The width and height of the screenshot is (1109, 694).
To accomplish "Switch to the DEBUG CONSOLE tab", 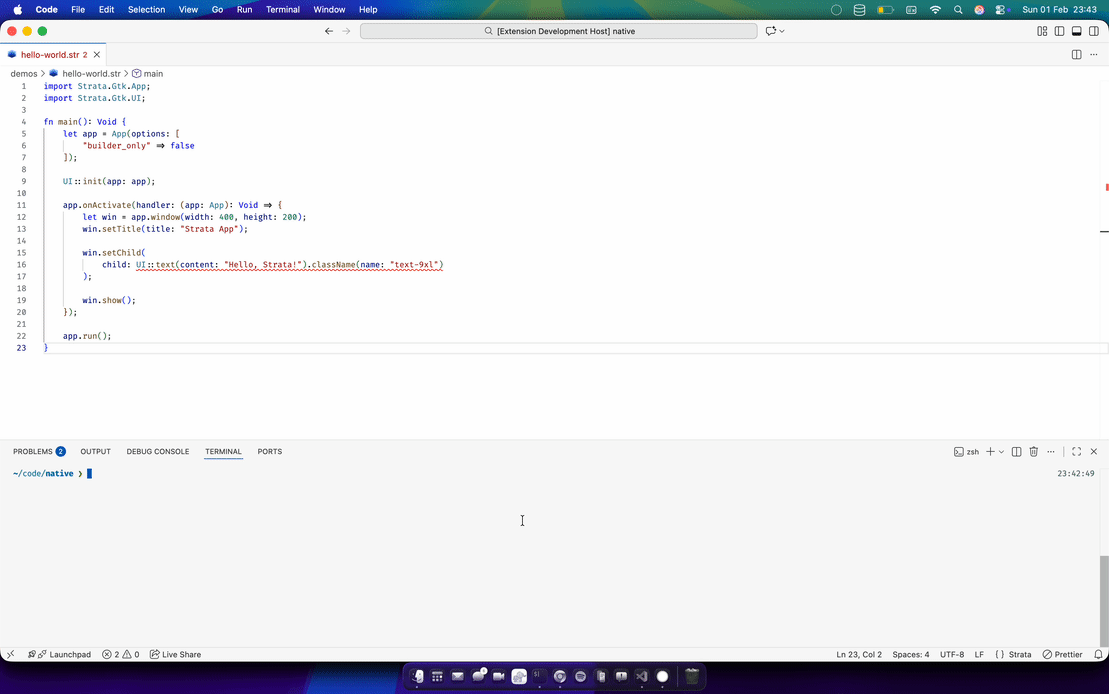I will [x=157, y=451].
